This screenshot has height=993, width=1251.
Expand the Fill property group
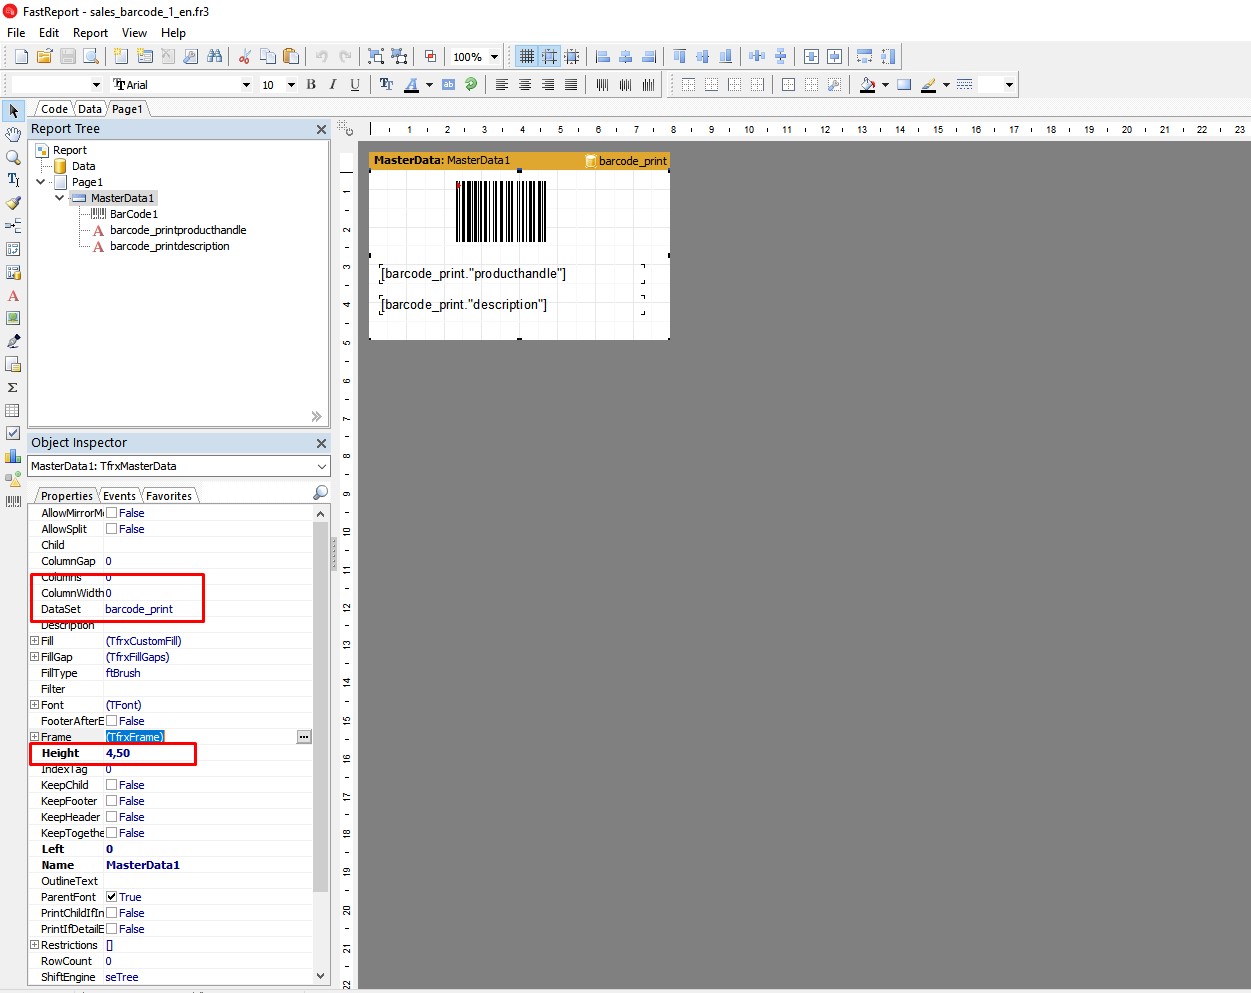tap(34, 641)
